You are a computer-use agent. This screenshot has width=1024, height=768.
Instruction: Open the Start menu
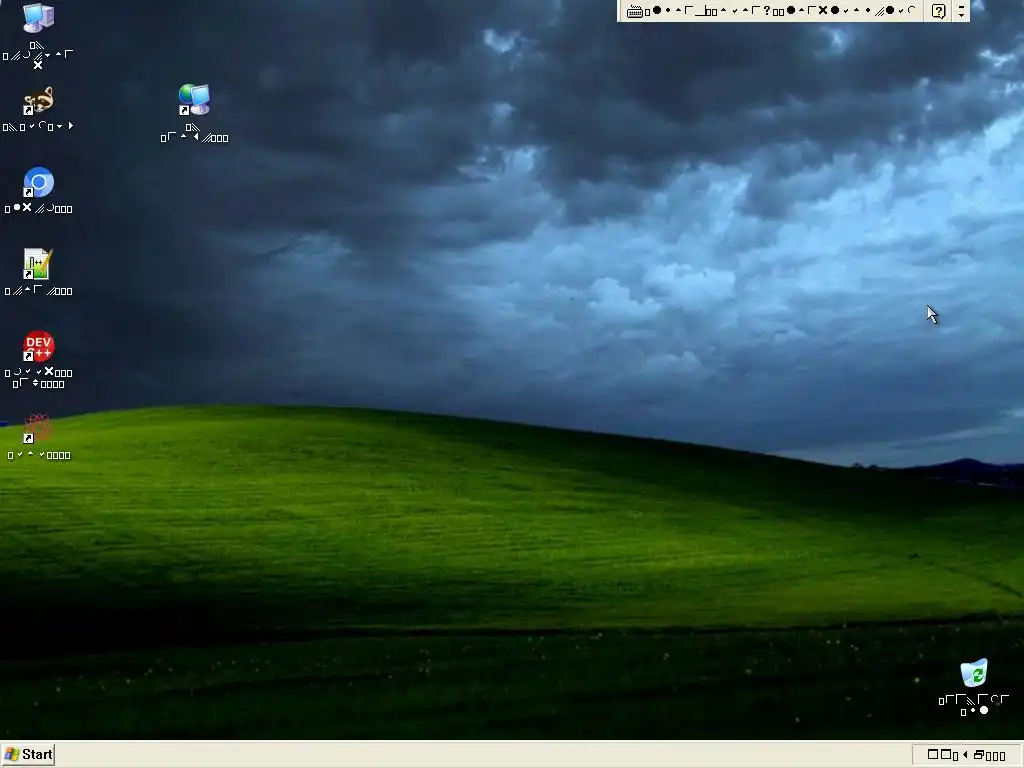[27, 755]
